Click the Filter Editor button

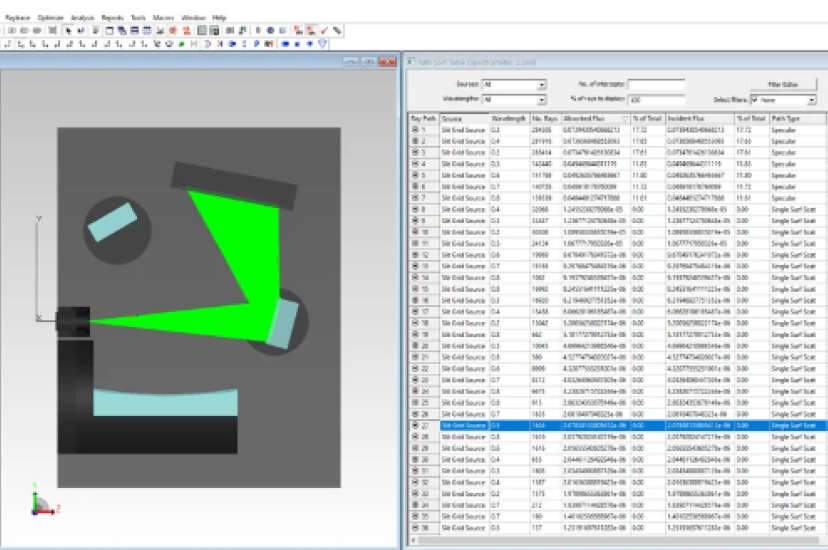(x=783, y=84)
